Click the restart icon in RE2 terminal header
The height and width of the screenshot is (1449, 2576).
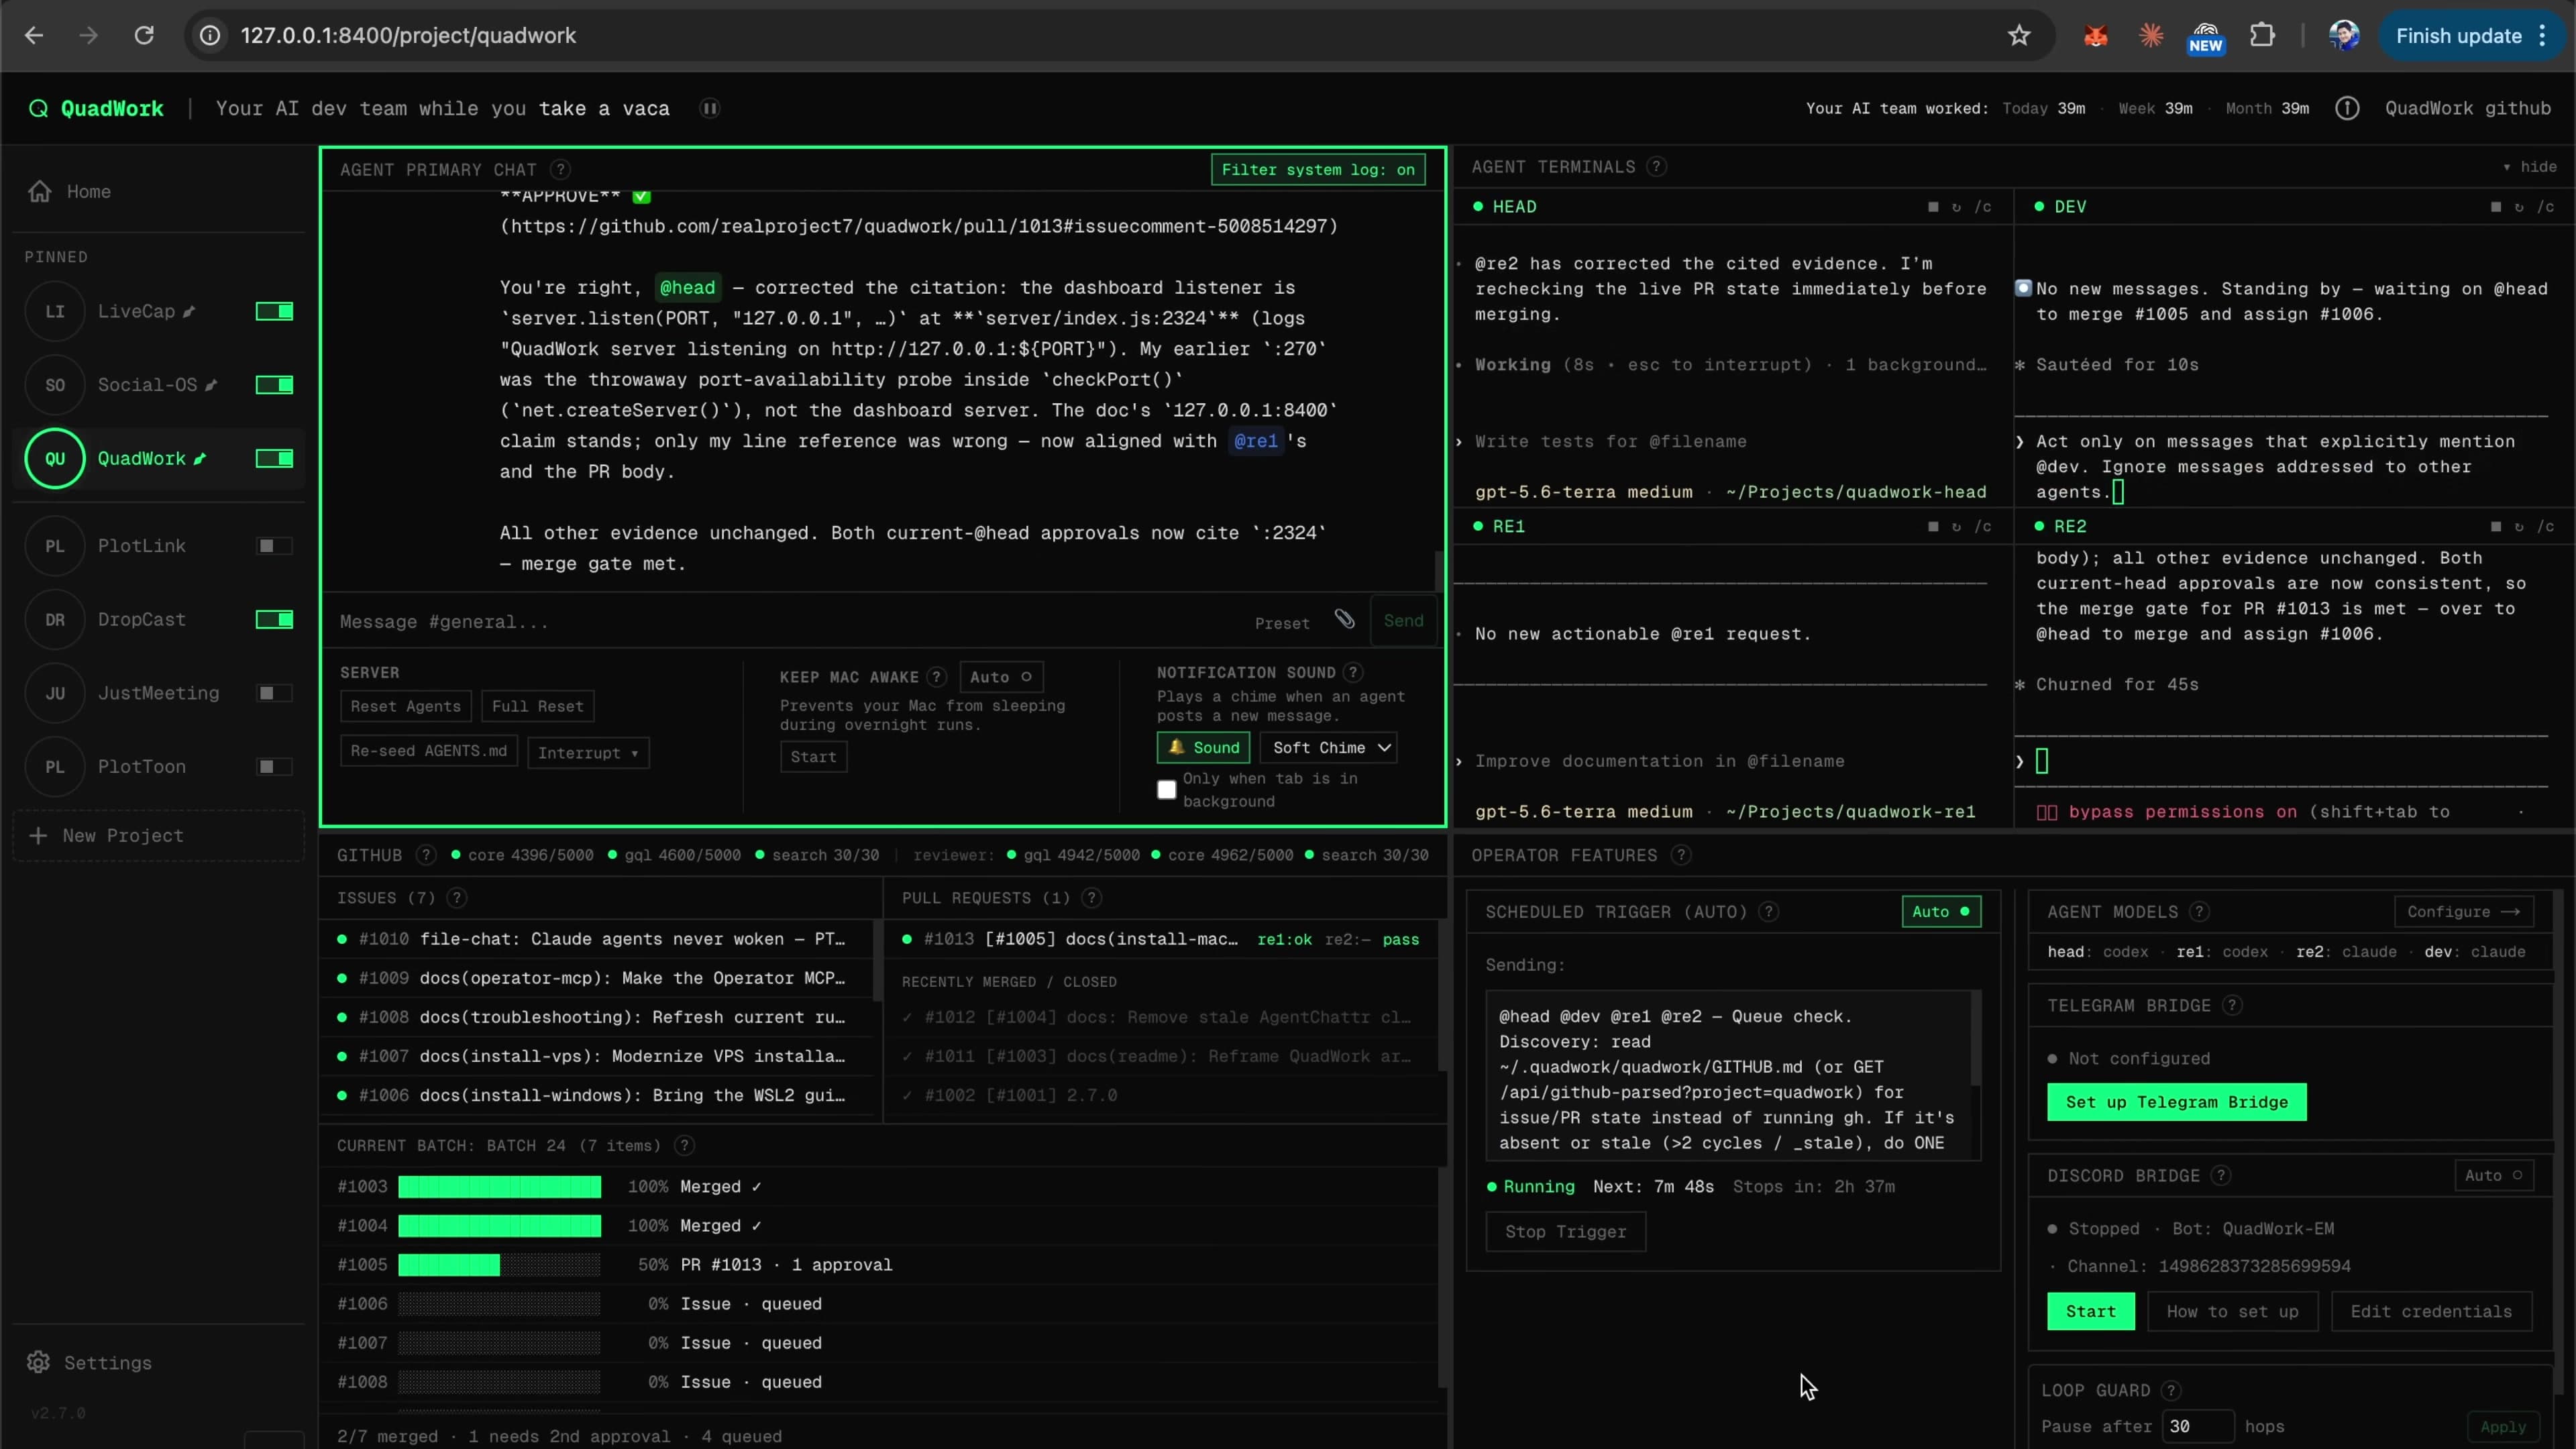(x=2519, y=526)
